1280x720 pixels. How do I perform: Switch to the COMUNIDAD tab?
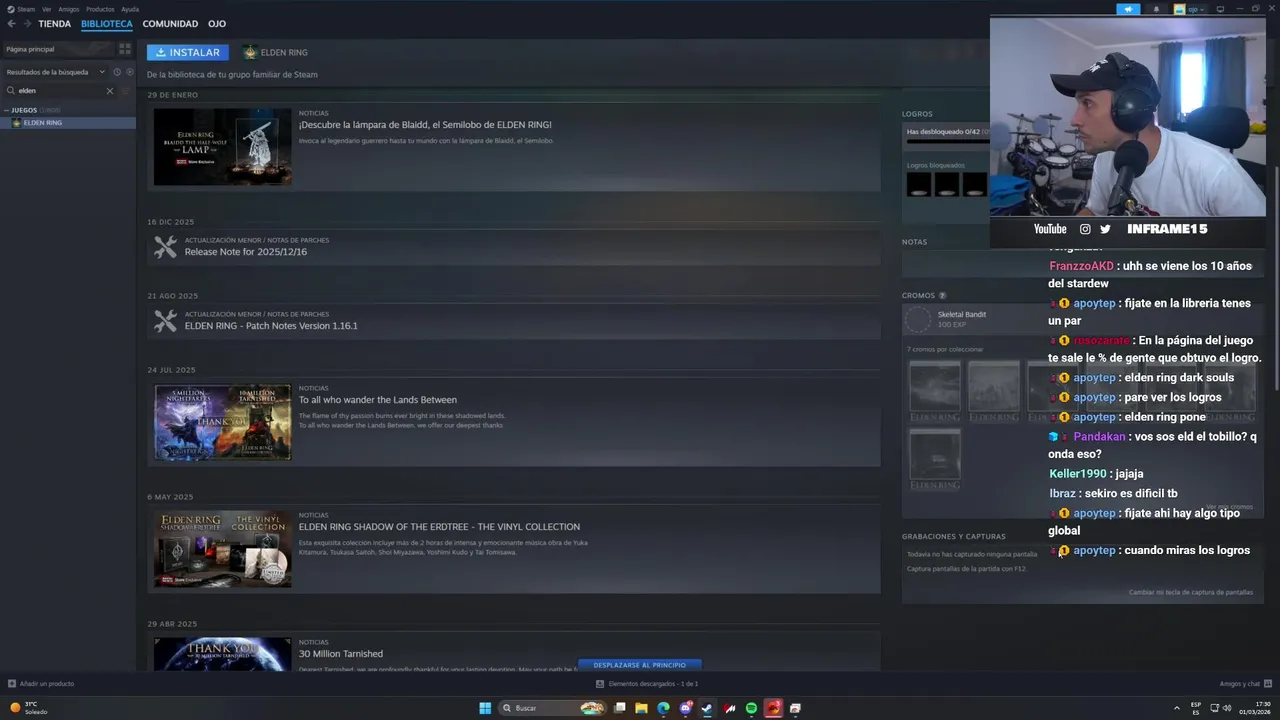click(x=170, y=24)
